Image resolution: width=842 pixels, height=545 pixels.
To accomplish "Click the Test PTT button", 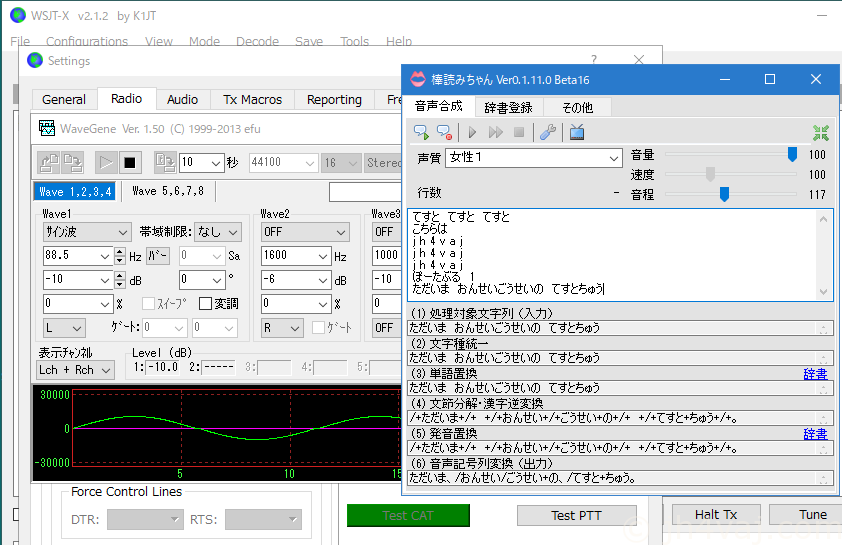I will (x=577, y=515).
